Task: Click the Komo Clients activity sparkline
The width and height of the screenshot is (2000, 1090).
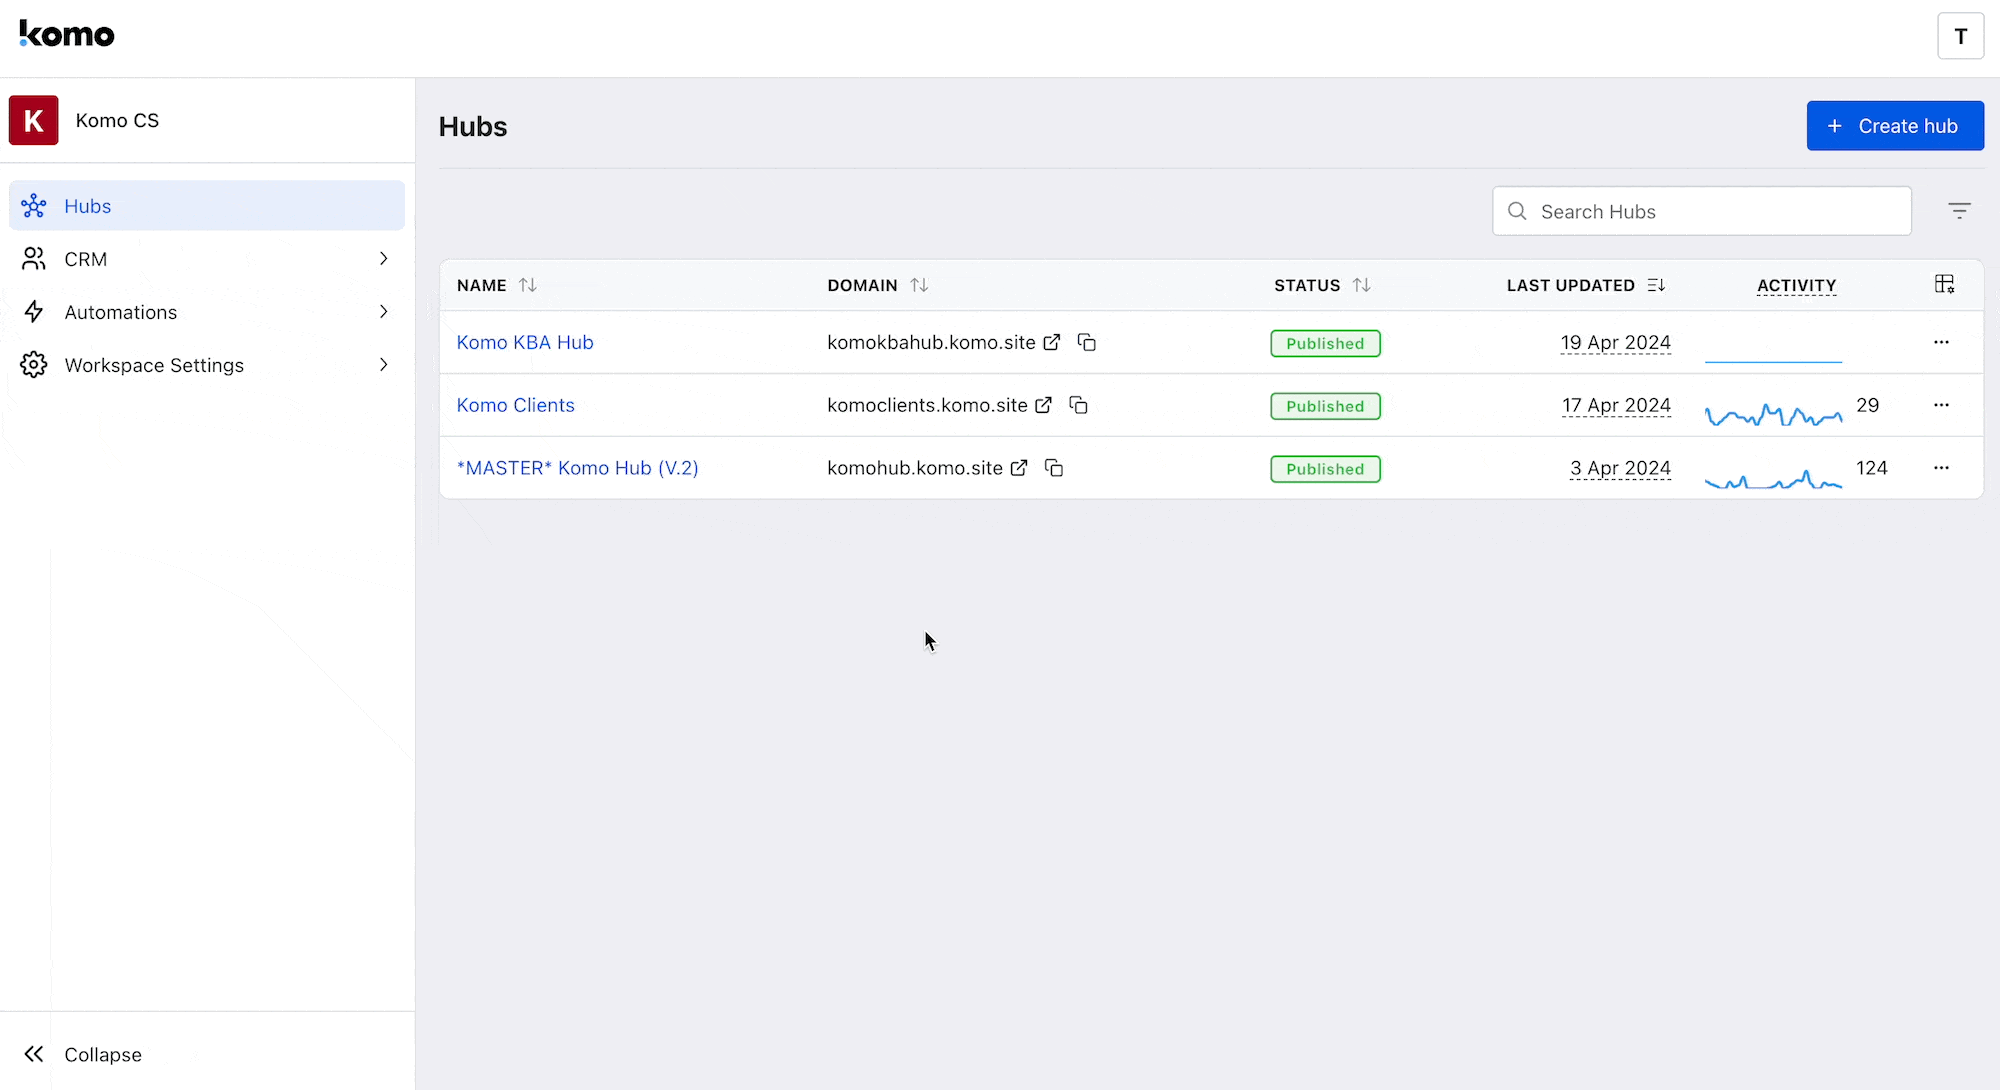Action: pos(1773,413)
